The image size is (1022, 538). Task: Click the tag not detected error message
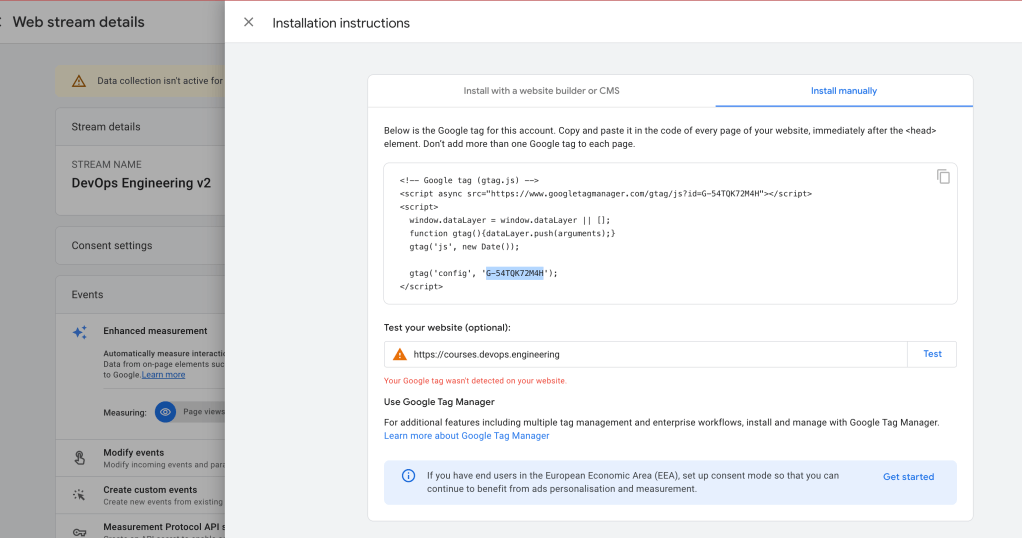474,381
